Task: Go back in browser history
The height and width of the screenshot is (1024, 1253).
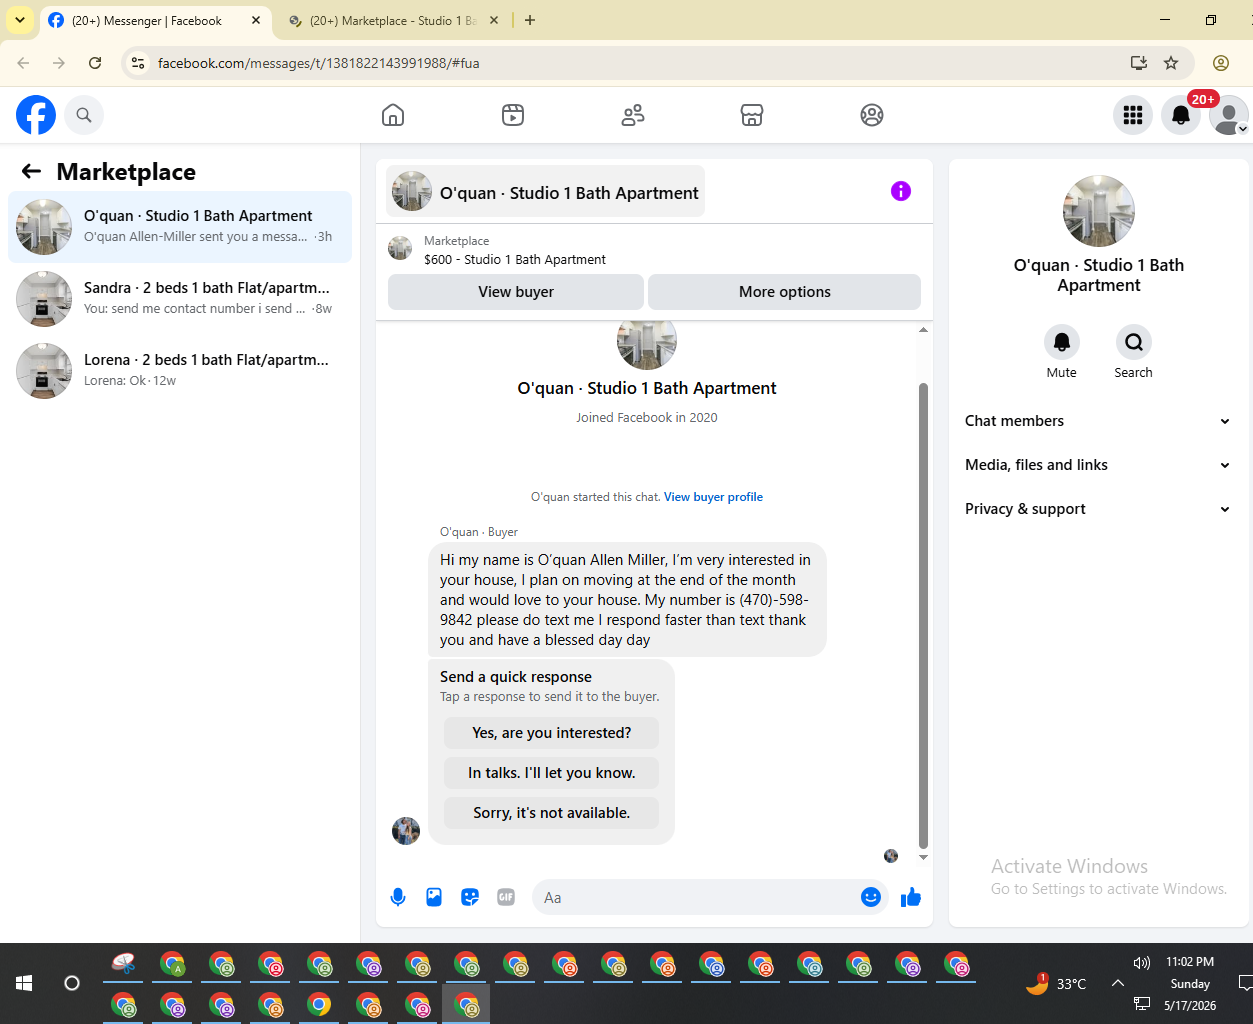Action: click(23, 63)
